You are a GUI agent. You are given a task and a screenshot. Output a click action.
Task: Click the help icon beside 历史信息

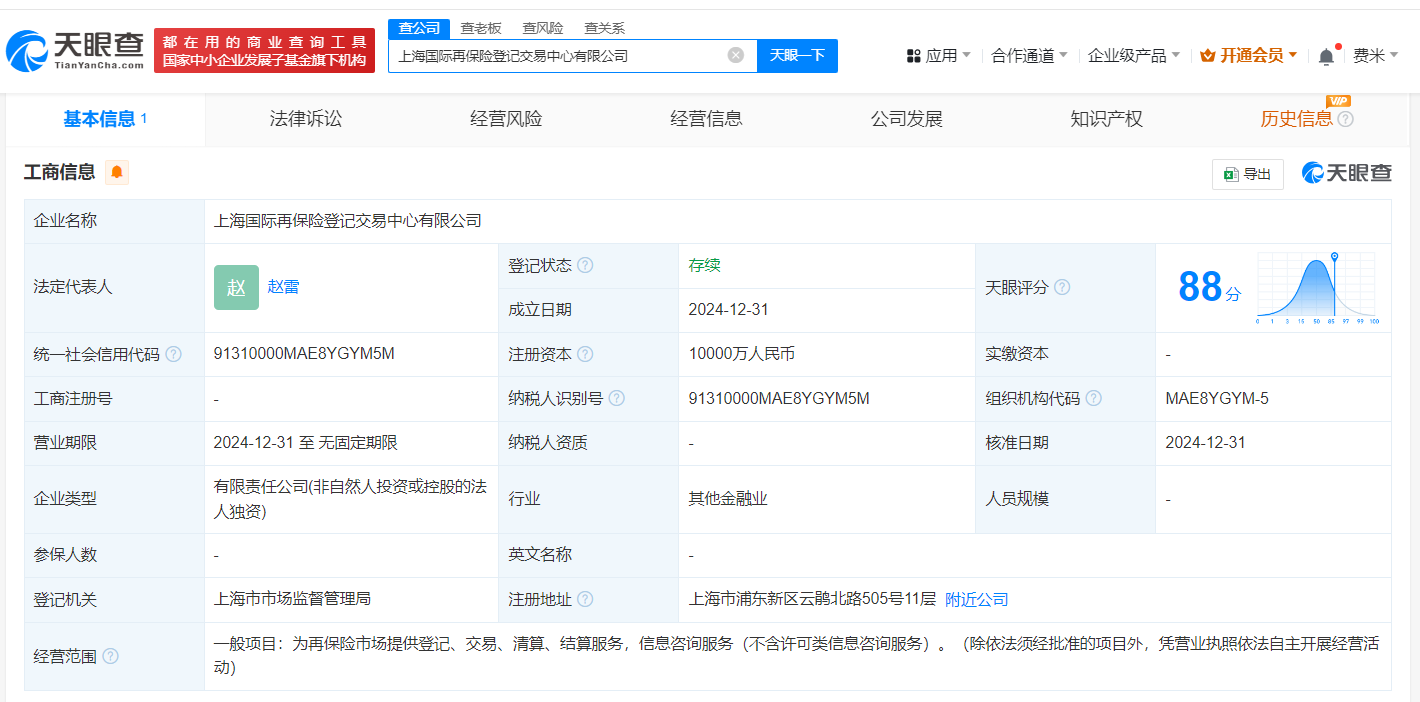(1346, 120)
